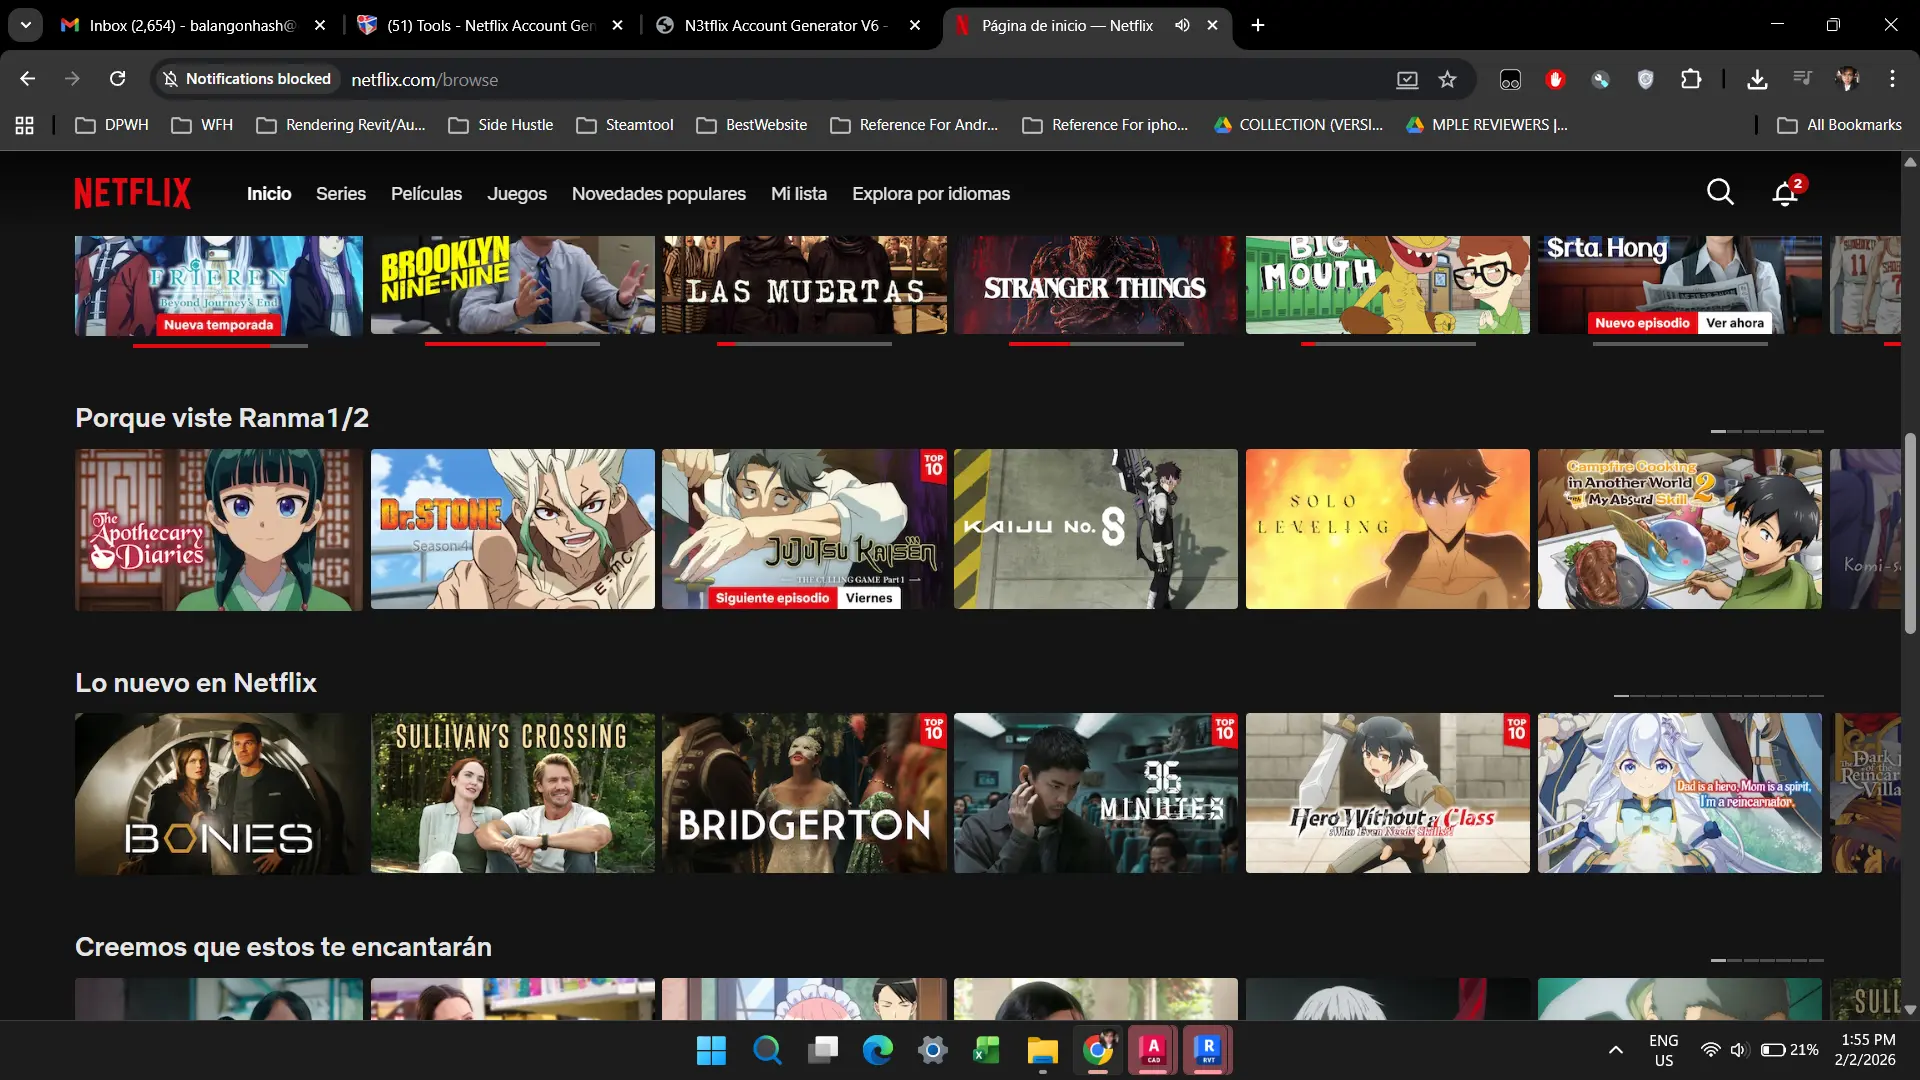Click Lo nuevo en Netflix row title

tap(196, 683)
